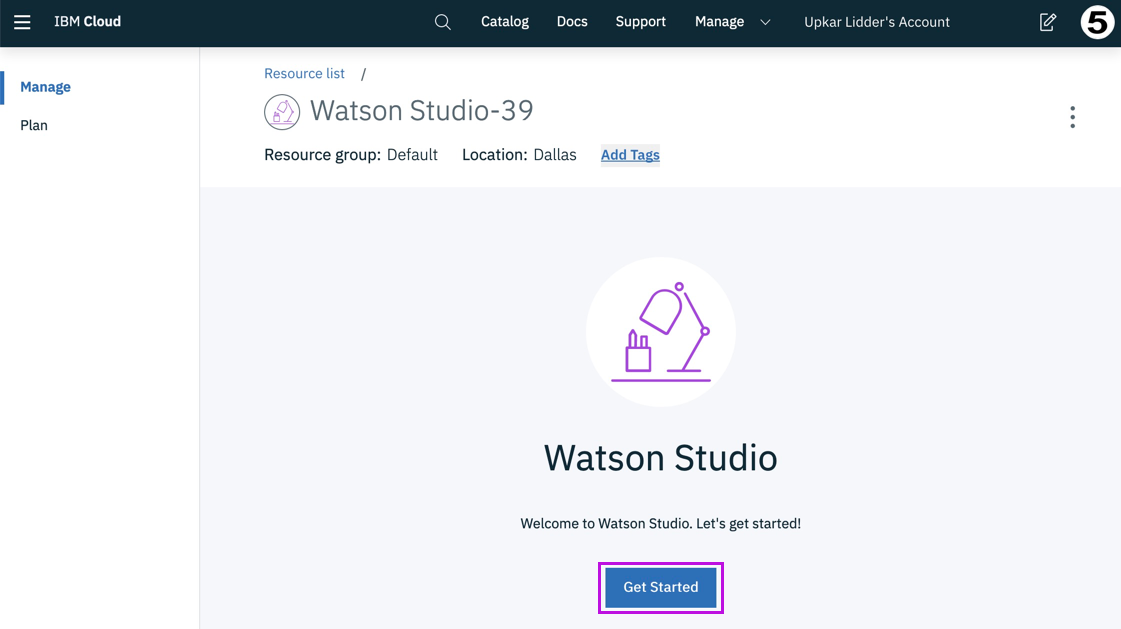Open the edit note icon in header

coord(1047,22)
